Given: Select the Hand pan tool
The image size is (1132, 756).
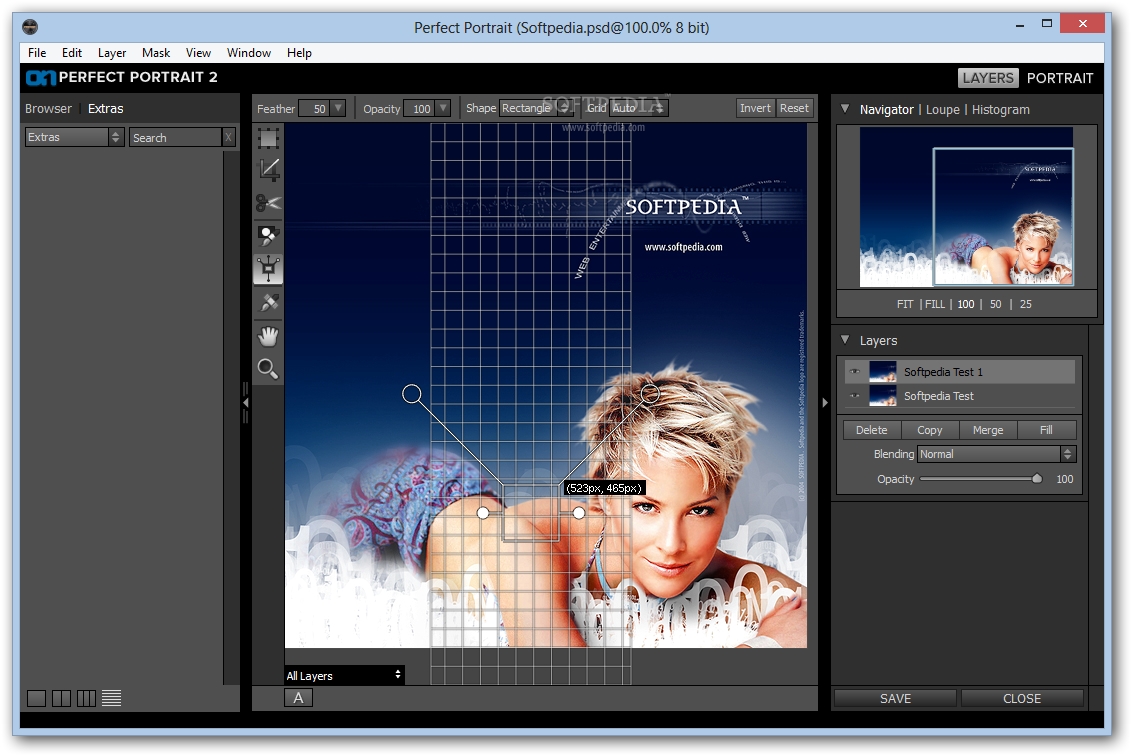Looking at the screenshot, I should click(268, 335).
